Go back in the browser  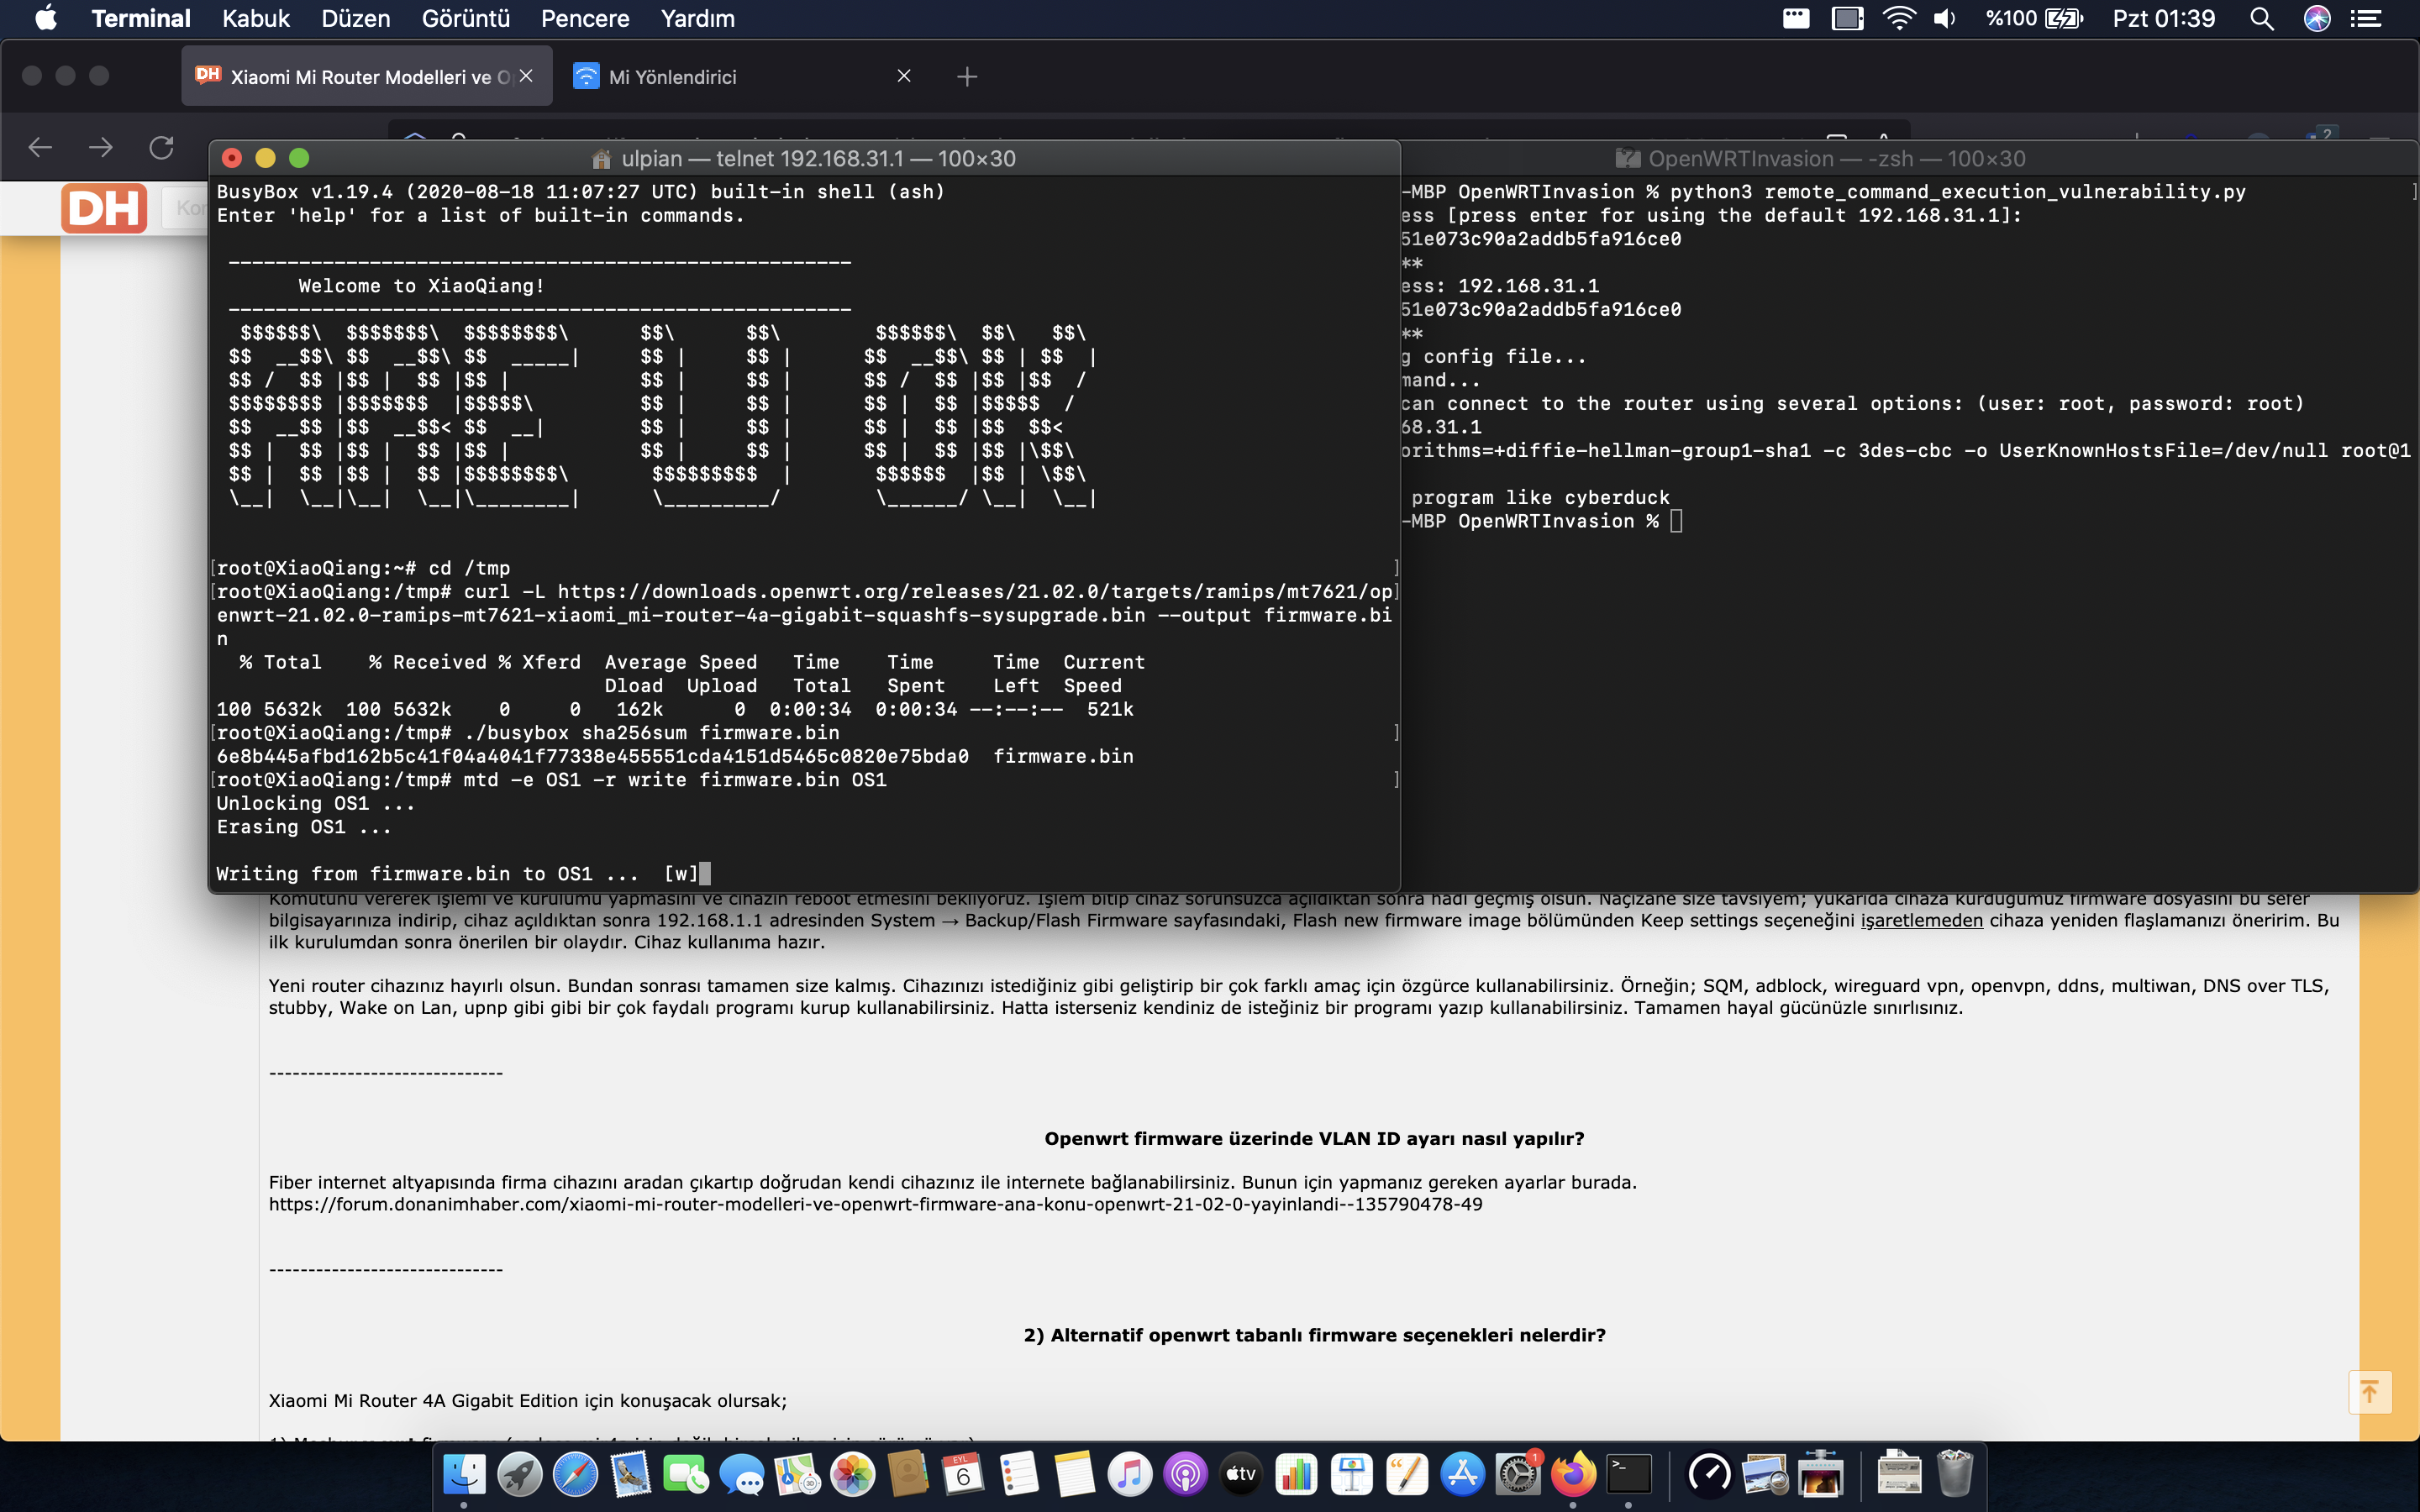click(x=40, y=147)
